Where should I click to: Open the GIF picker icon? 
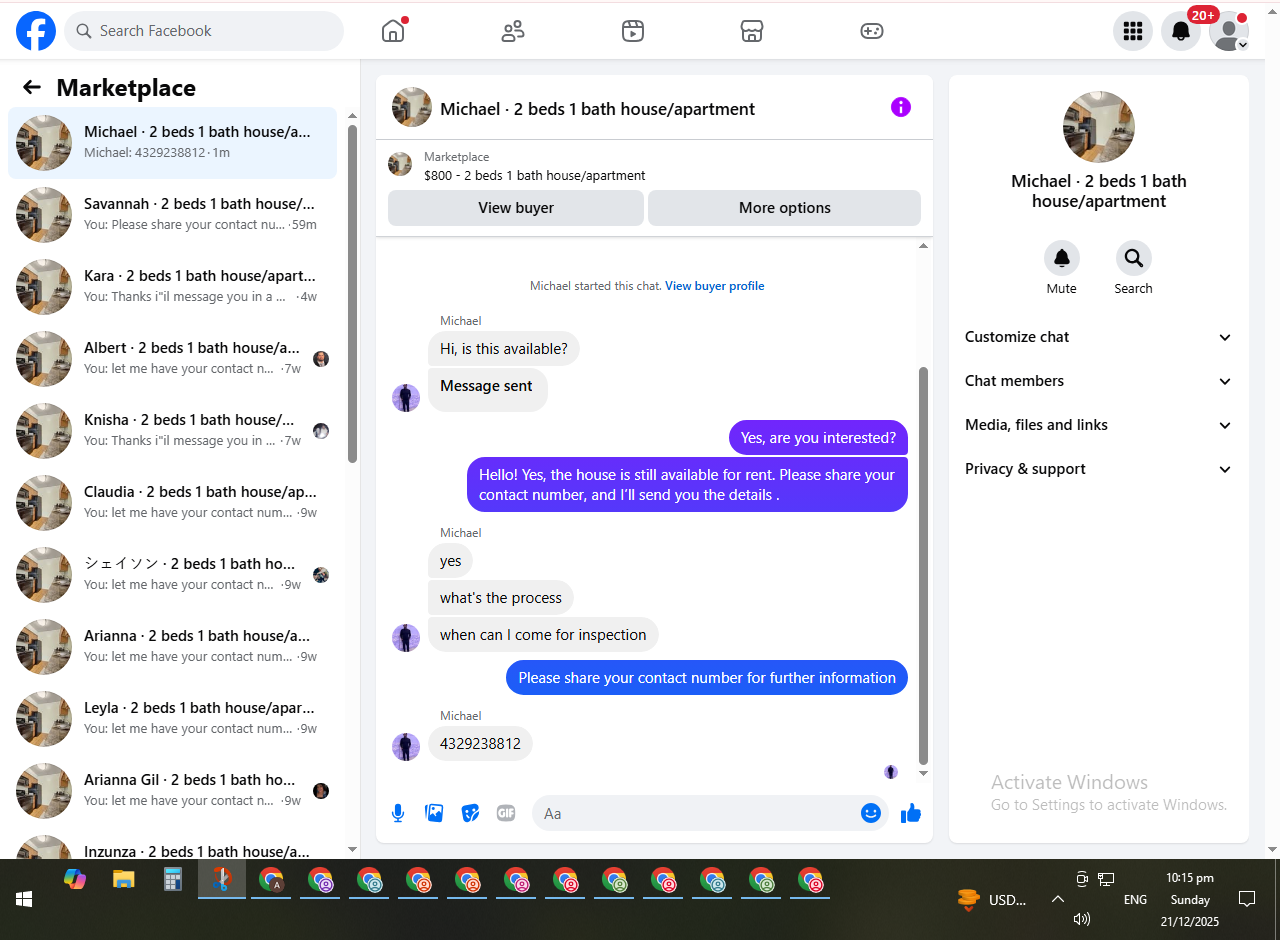pos(506,813)
